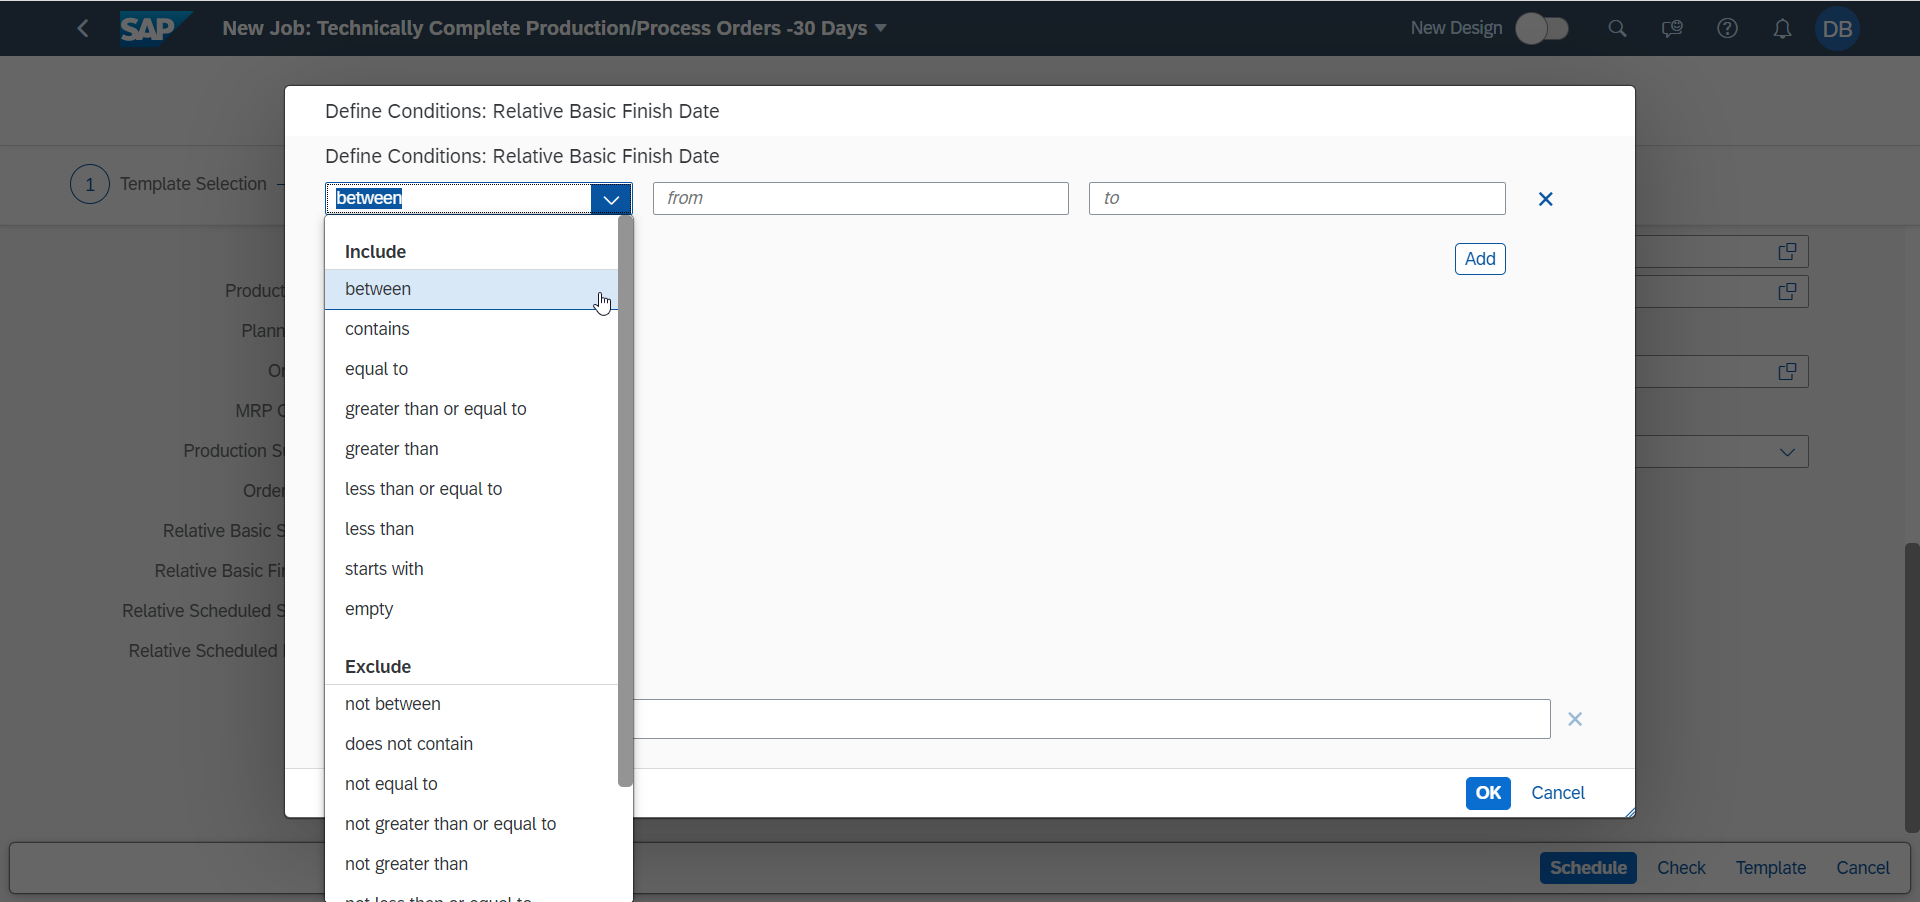Go back using the header back arrow
The height and width of the screenshot is (902, 1920).
click(x=83, y=28)
